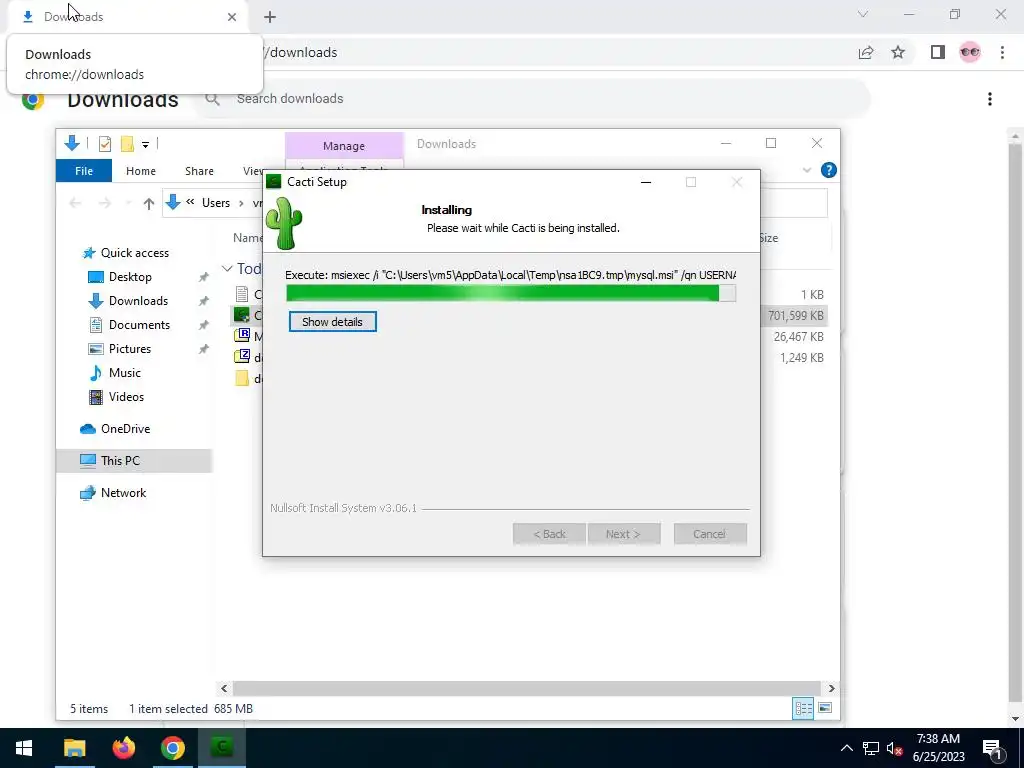
Task: Select the Manage tab in File Explorer
Action: click(344, 146)
